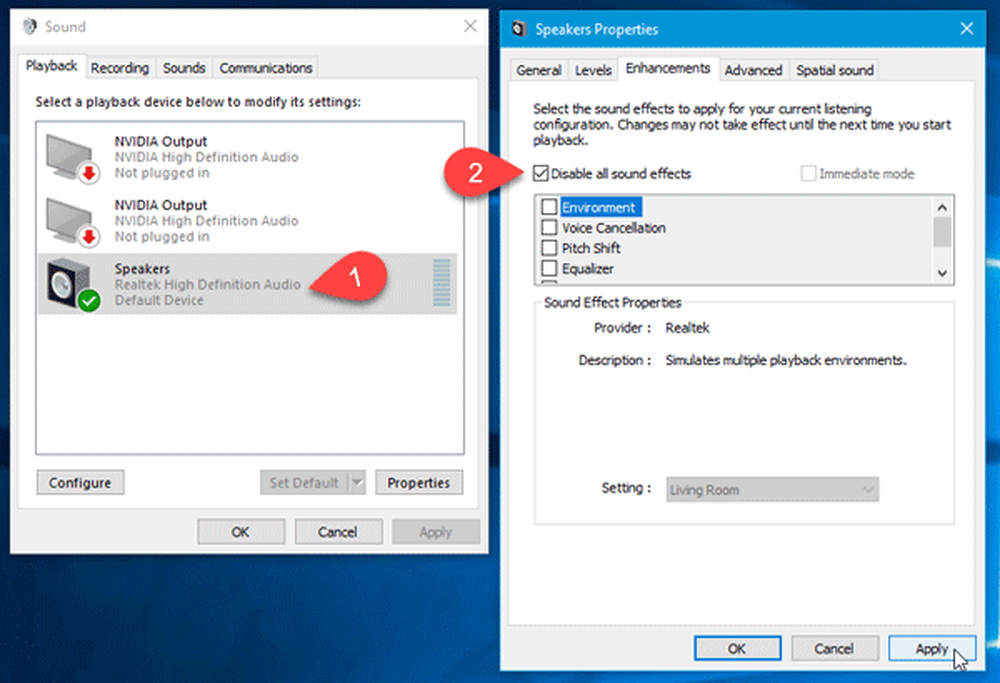Switch to the Levels tab

tap(593, 70)
